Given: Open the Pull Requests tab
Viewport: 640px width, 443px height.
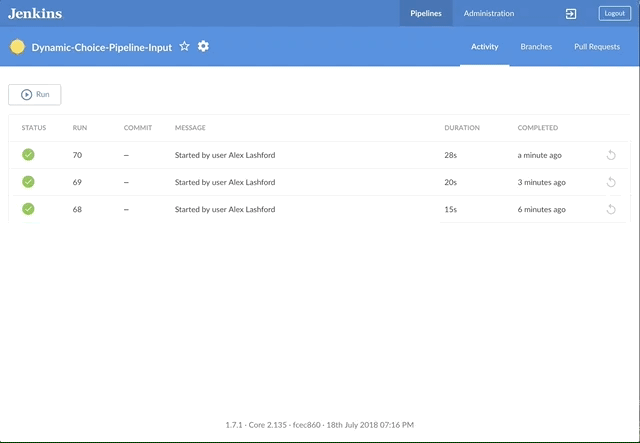Looking at the screenshot, I should [596, 47].
